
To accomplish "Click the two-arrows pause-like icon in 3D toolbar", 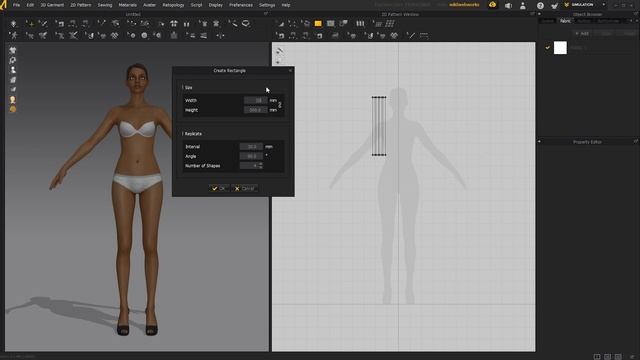I will tap(187, 24).
